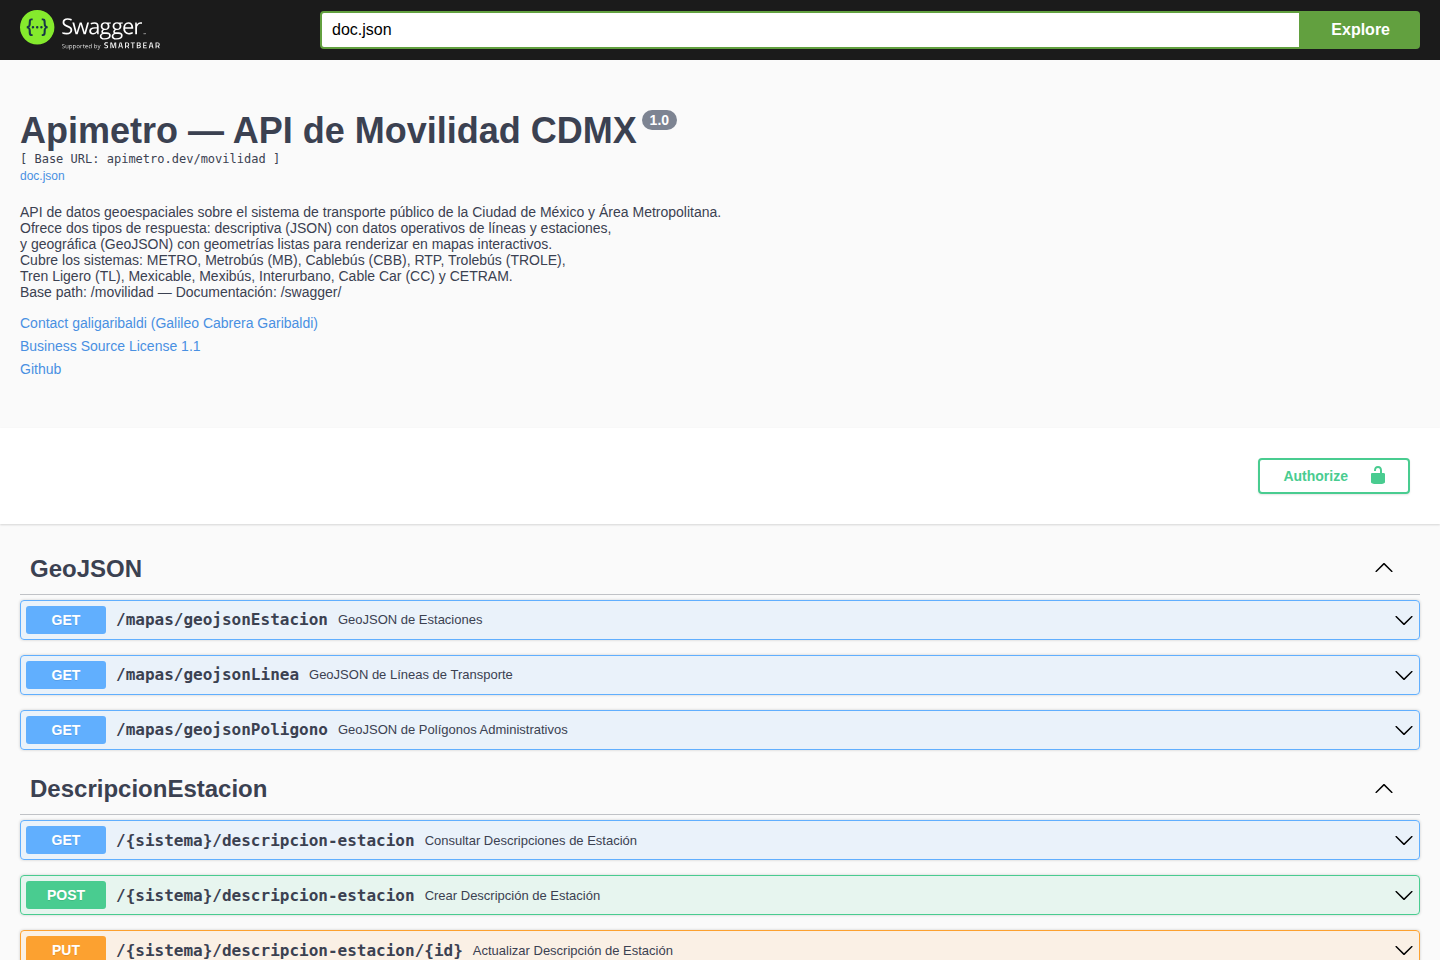Open the Contact galigaribaldi link

pos(169,323)
